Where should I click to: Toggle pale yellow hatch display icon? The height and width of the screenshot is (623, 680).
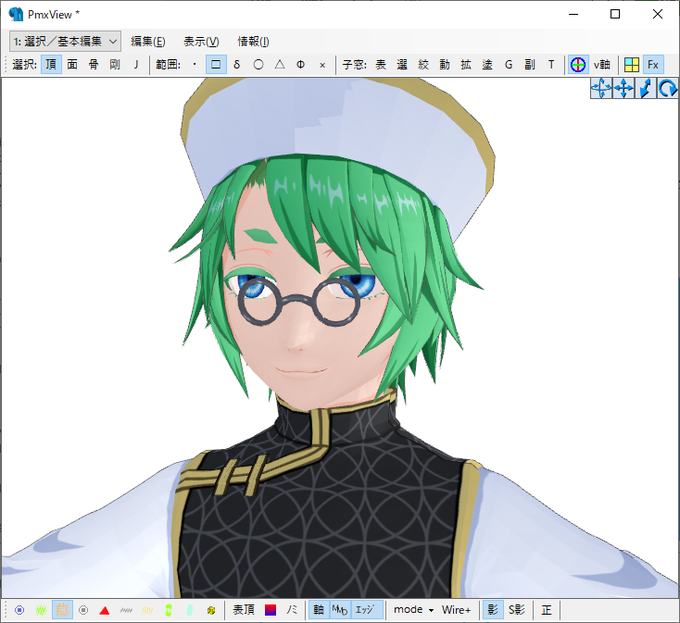click(x=147, y=610)
